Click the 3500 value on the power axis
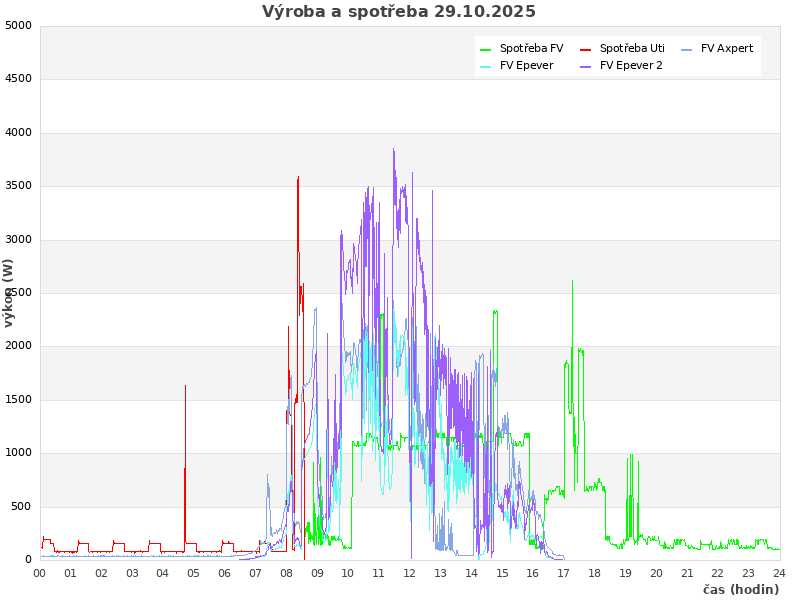800x600 pixels. (19, 186)
